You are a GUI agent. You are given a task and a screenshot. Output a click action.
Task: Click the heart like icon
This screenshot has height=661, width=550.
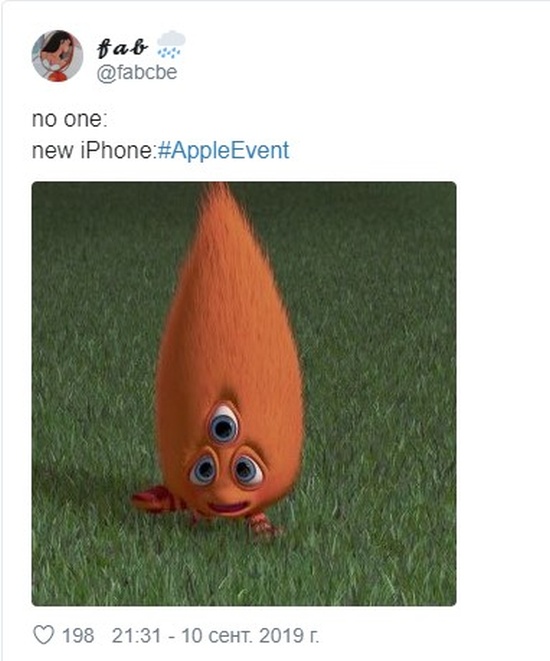point(44,635)
